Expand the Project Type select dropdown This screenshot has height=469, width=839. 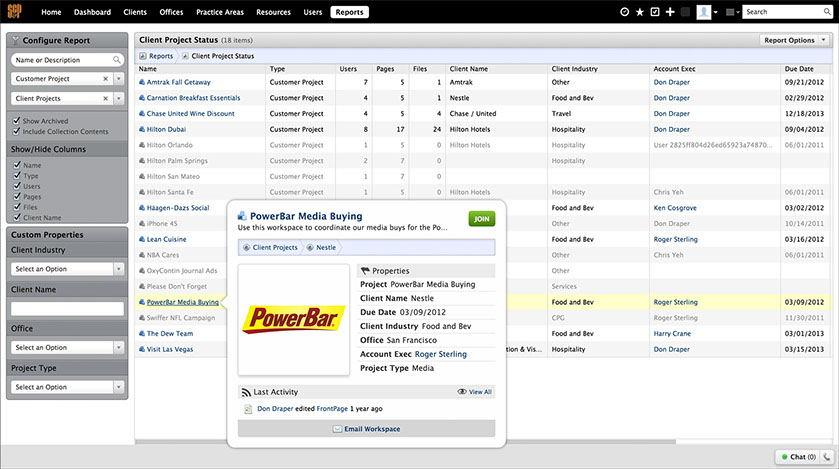(118, 387)
